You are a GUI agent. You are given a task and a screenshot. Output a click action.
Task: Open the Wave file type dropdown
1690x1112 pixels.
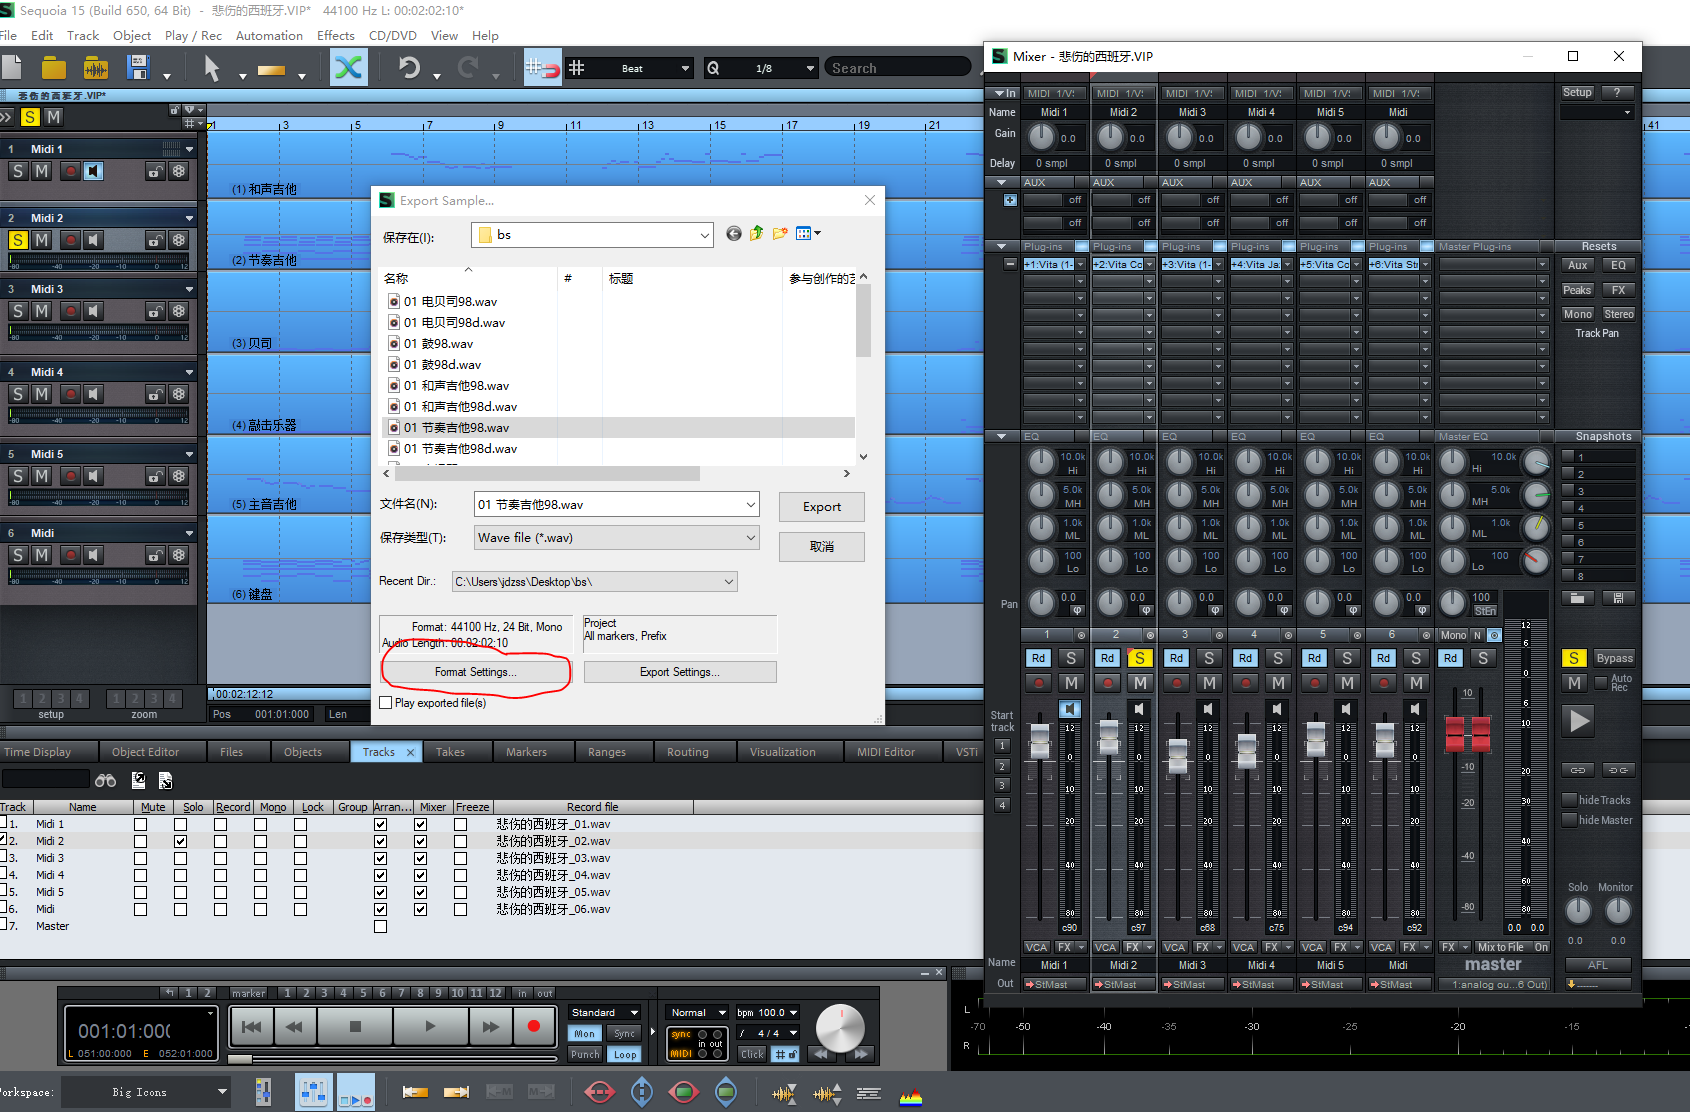pos(750,538)
